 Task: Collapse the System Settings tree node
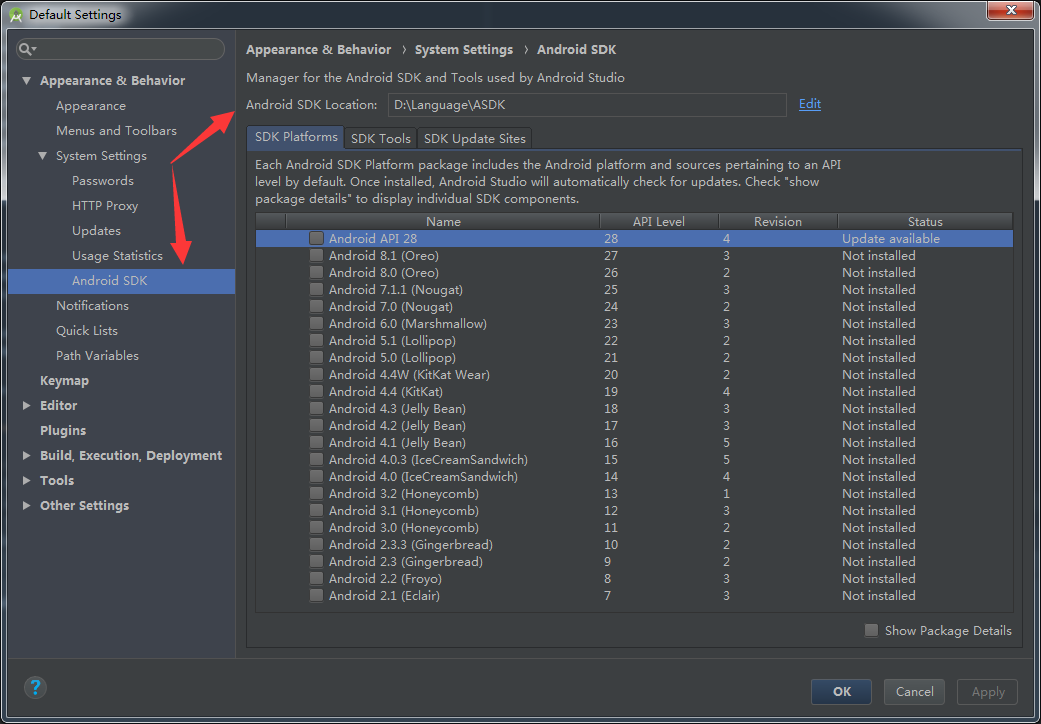[x=43, y=156]
